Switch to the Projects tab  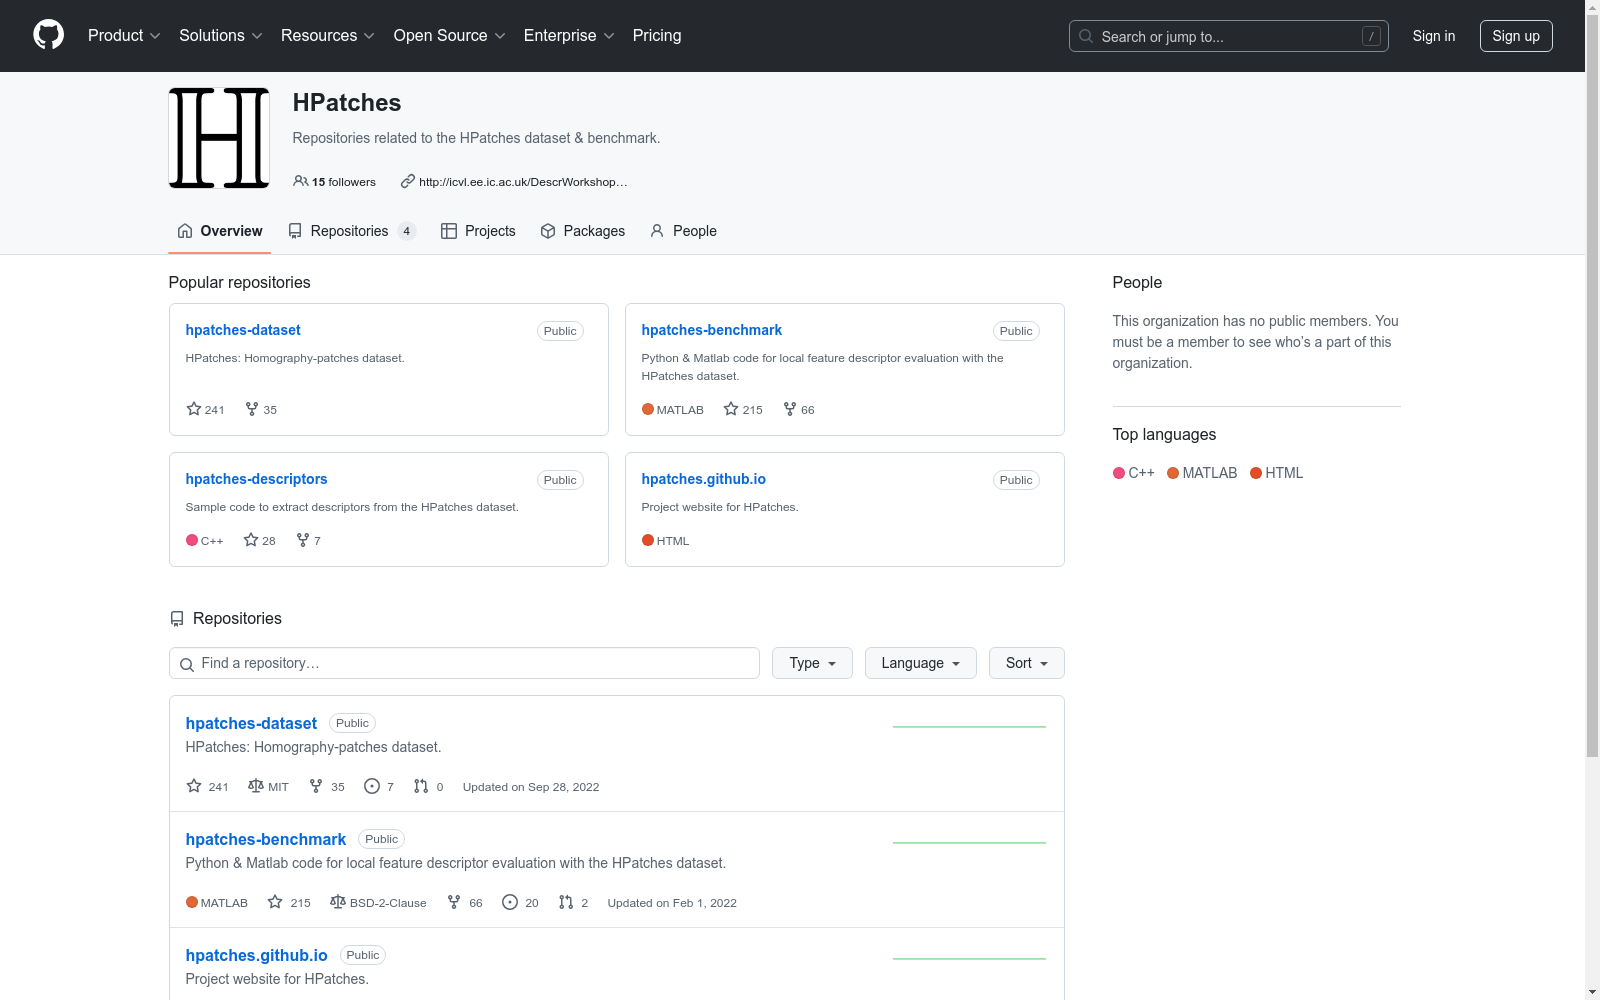tap(478, 231)
